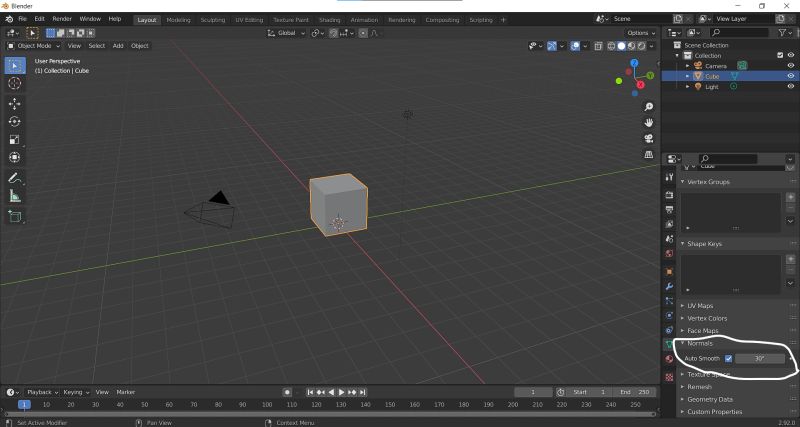Toggle the camera view icon
The width and height of the screenshot is (800, 427).
coord(648,138)
